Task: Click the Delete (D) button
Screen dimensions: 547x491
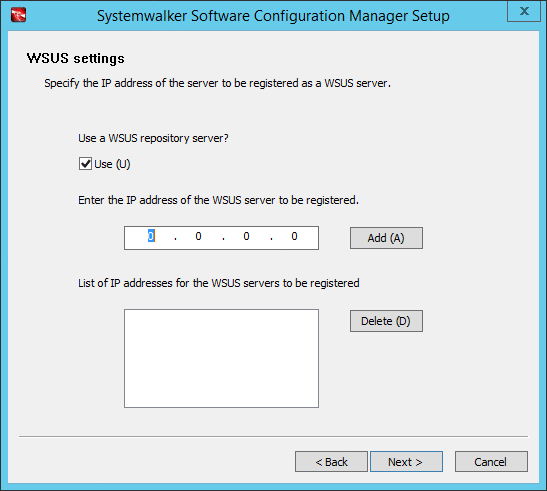Action: pos(386,321)
